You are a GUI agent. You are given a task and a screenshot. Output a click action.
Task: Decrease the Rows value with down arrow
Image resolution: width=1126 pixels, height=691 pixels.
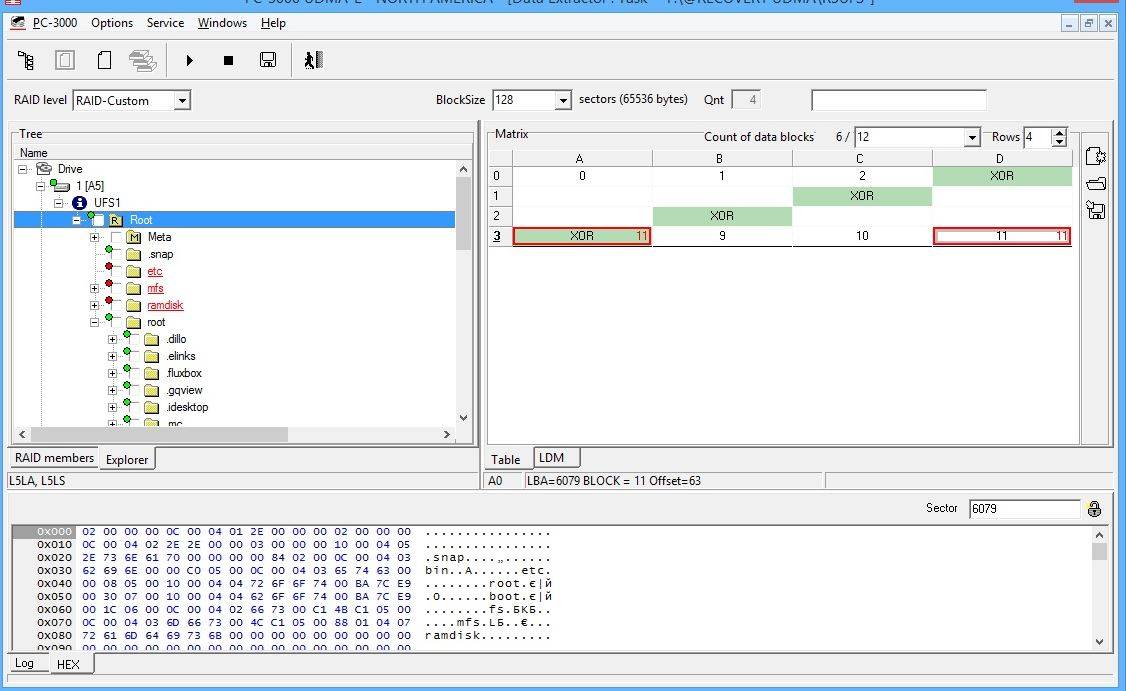[1059, 142]
